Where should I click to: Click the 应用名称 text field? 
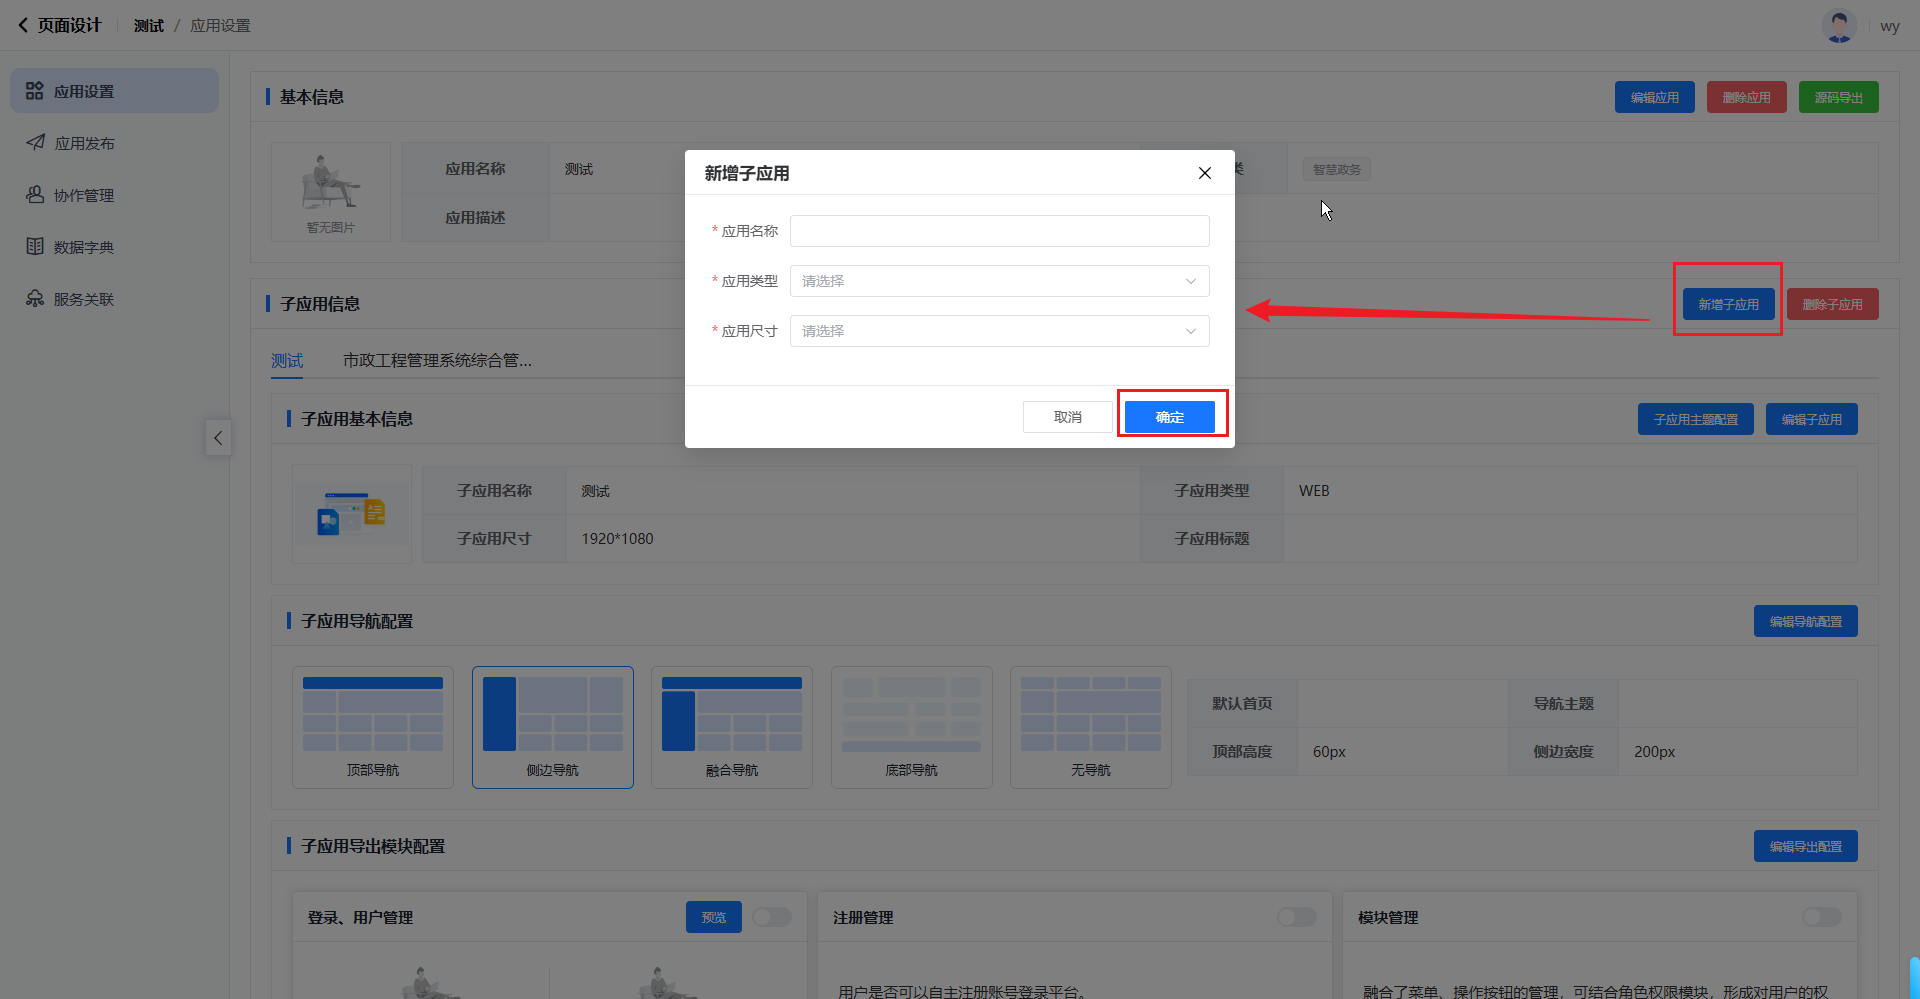[999, 231]
